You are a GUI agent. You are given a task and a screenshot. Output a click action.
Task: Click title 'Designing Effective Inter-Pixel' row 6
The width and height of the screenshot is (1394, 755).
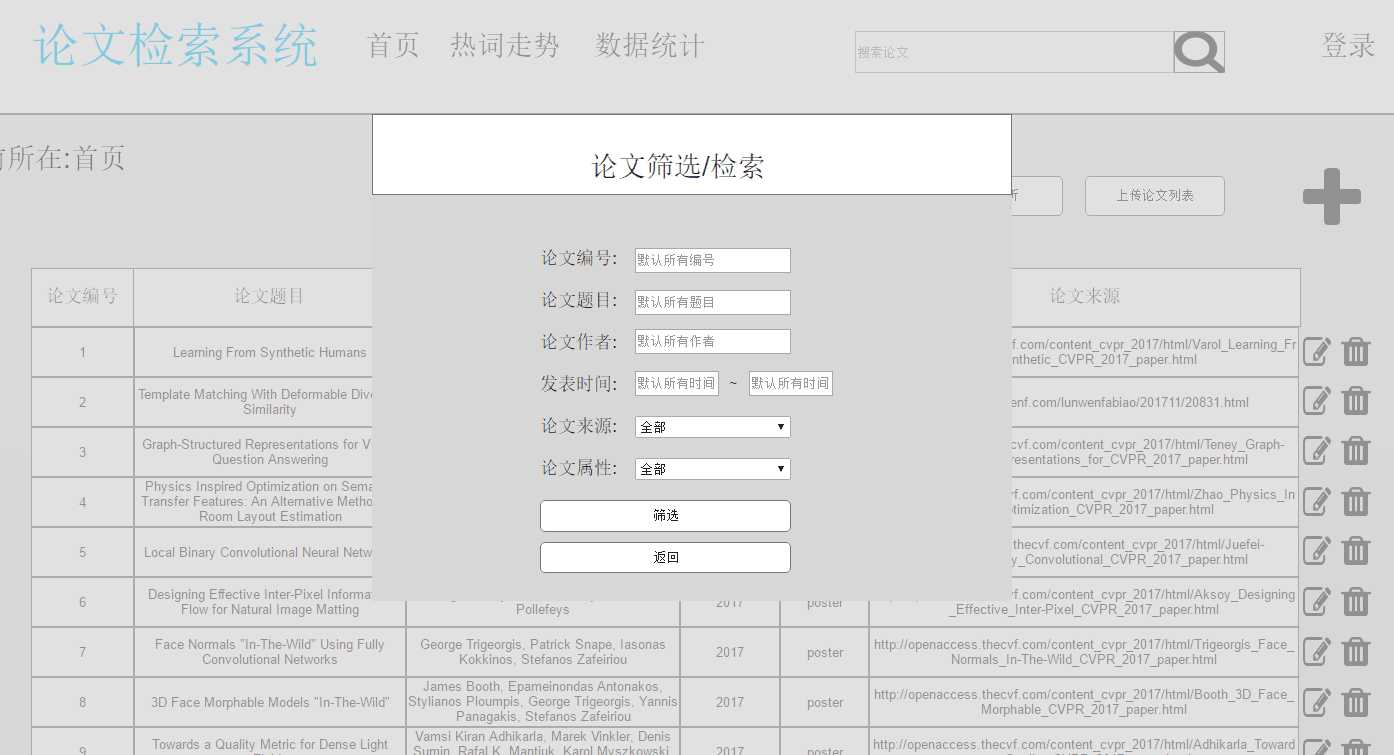click(260, 602)
